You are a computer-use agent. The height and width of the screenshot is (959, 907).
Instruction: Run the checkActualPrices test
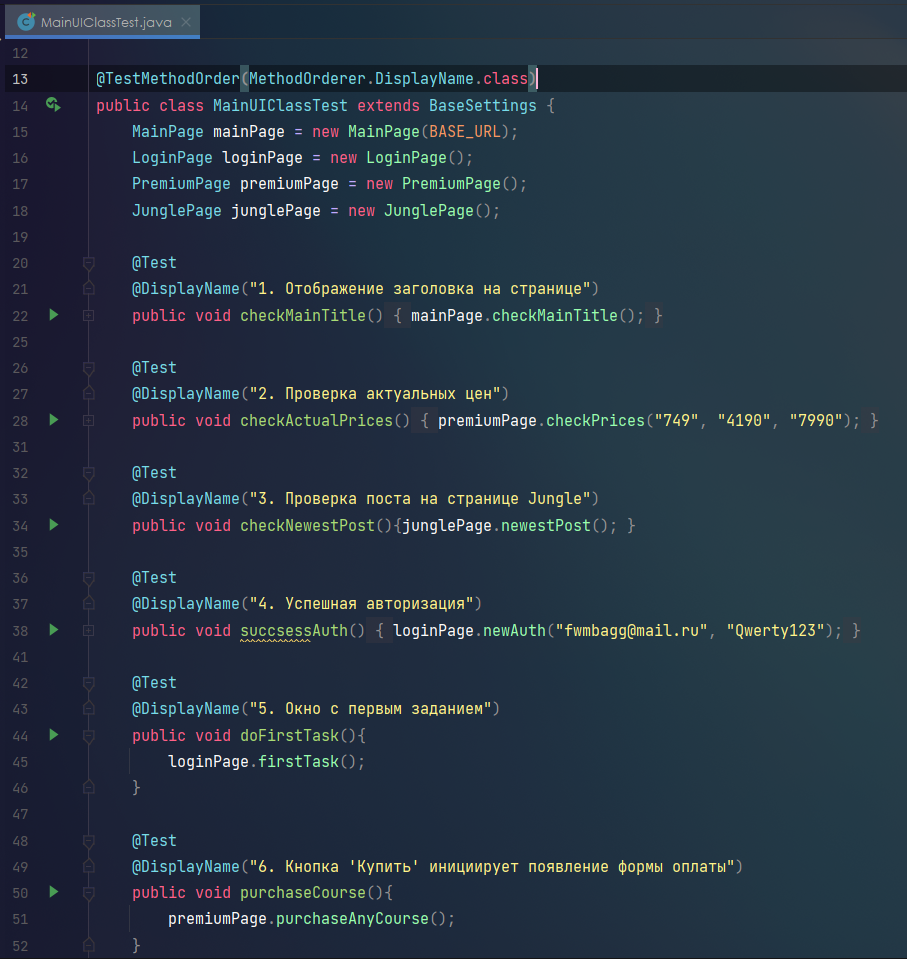[x=53, y=420]
